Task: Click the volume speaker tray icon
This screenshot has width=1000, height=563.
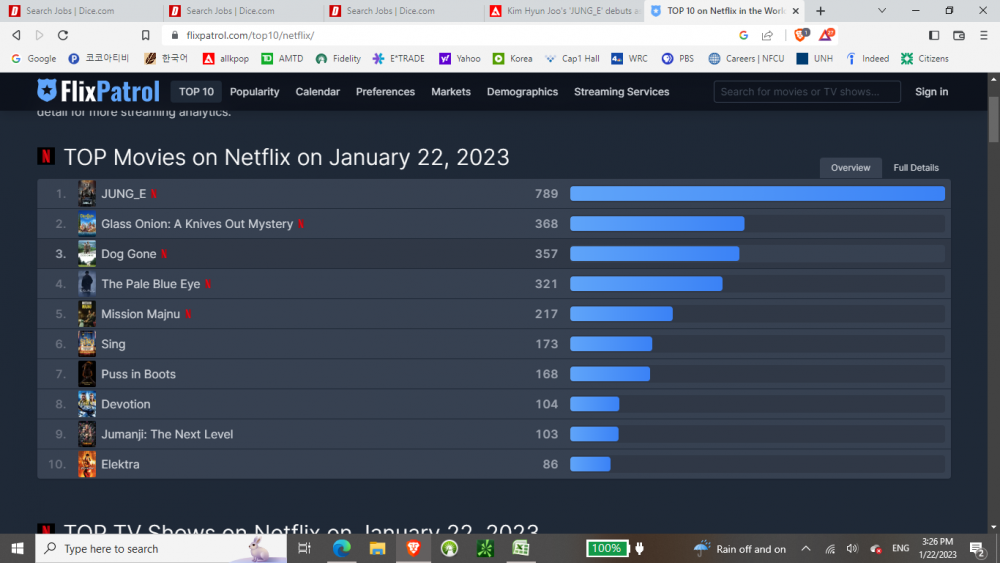Action: pos(852,548)
